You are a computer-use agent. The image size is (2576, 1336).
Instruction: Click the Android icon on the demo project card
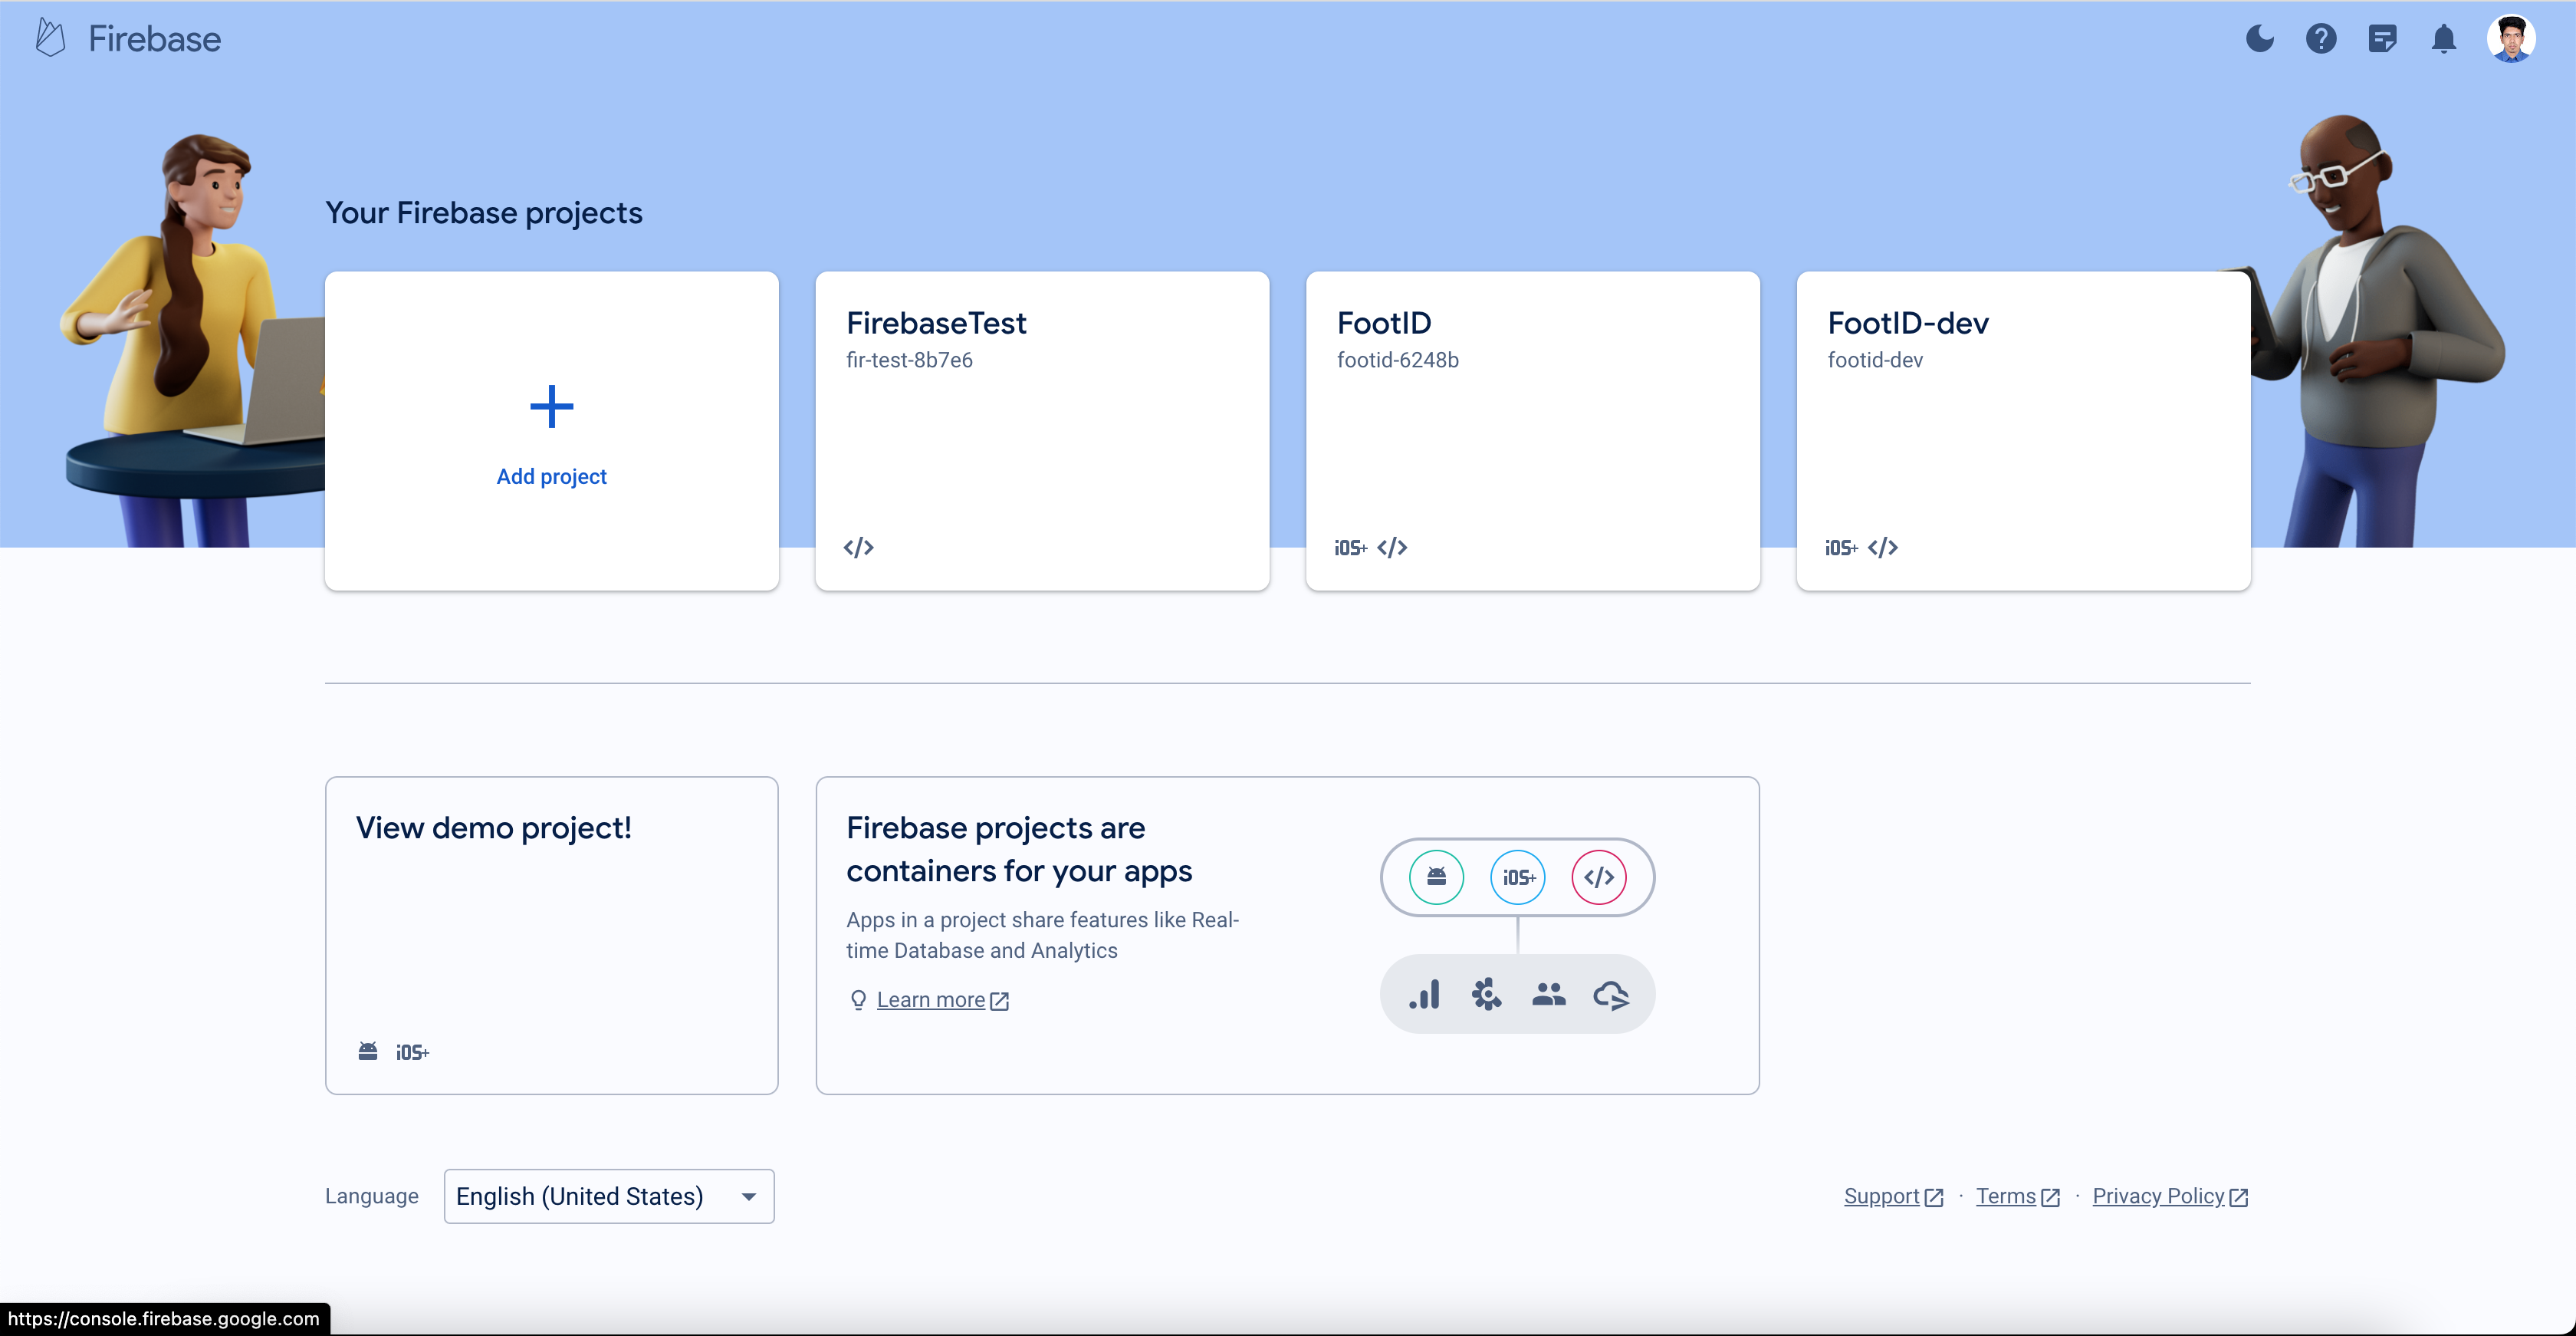coord(367,1051)
